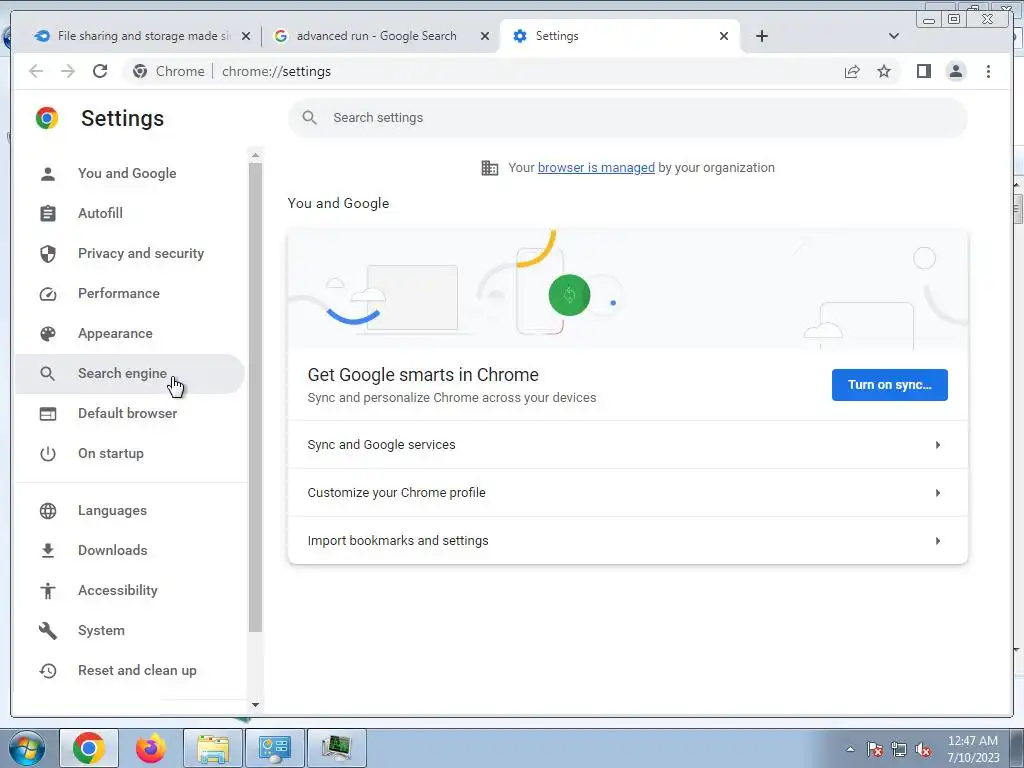Click sidebar scrollbar up arrow
The height and width of the screenshot is (768, 1024).
pos(255,155)
